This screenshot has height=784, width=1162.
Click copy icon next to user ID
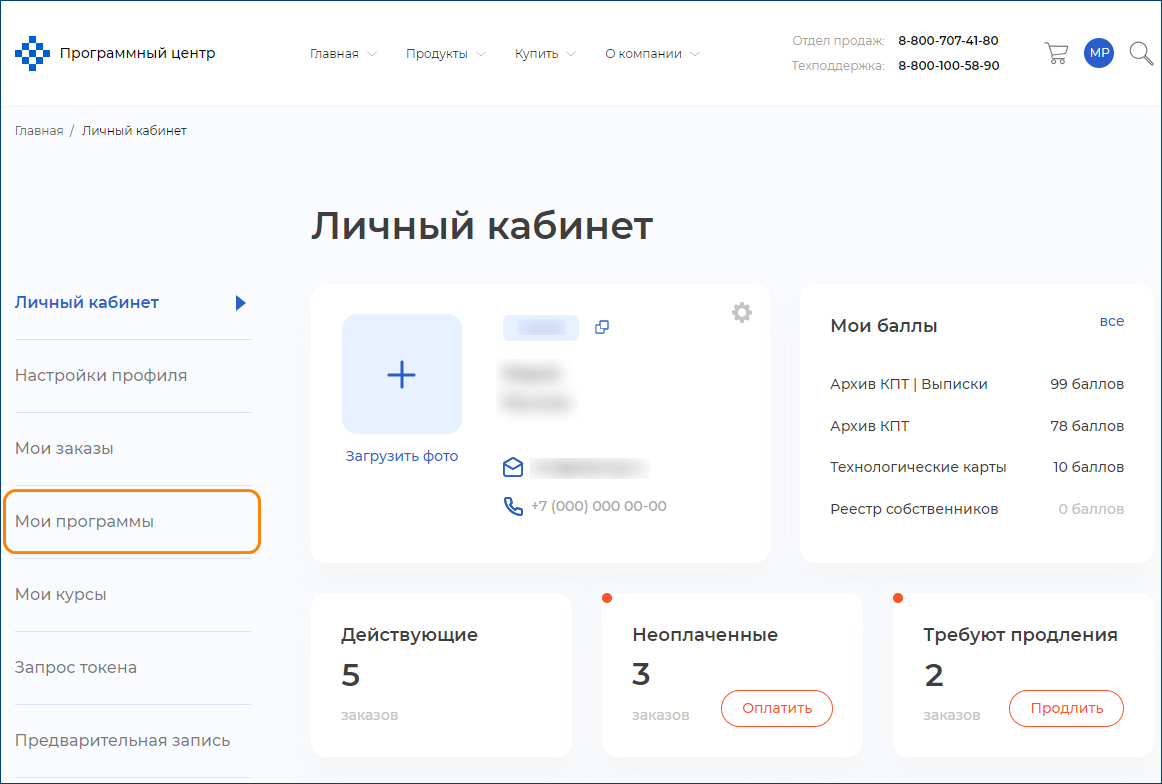[602, 327]
